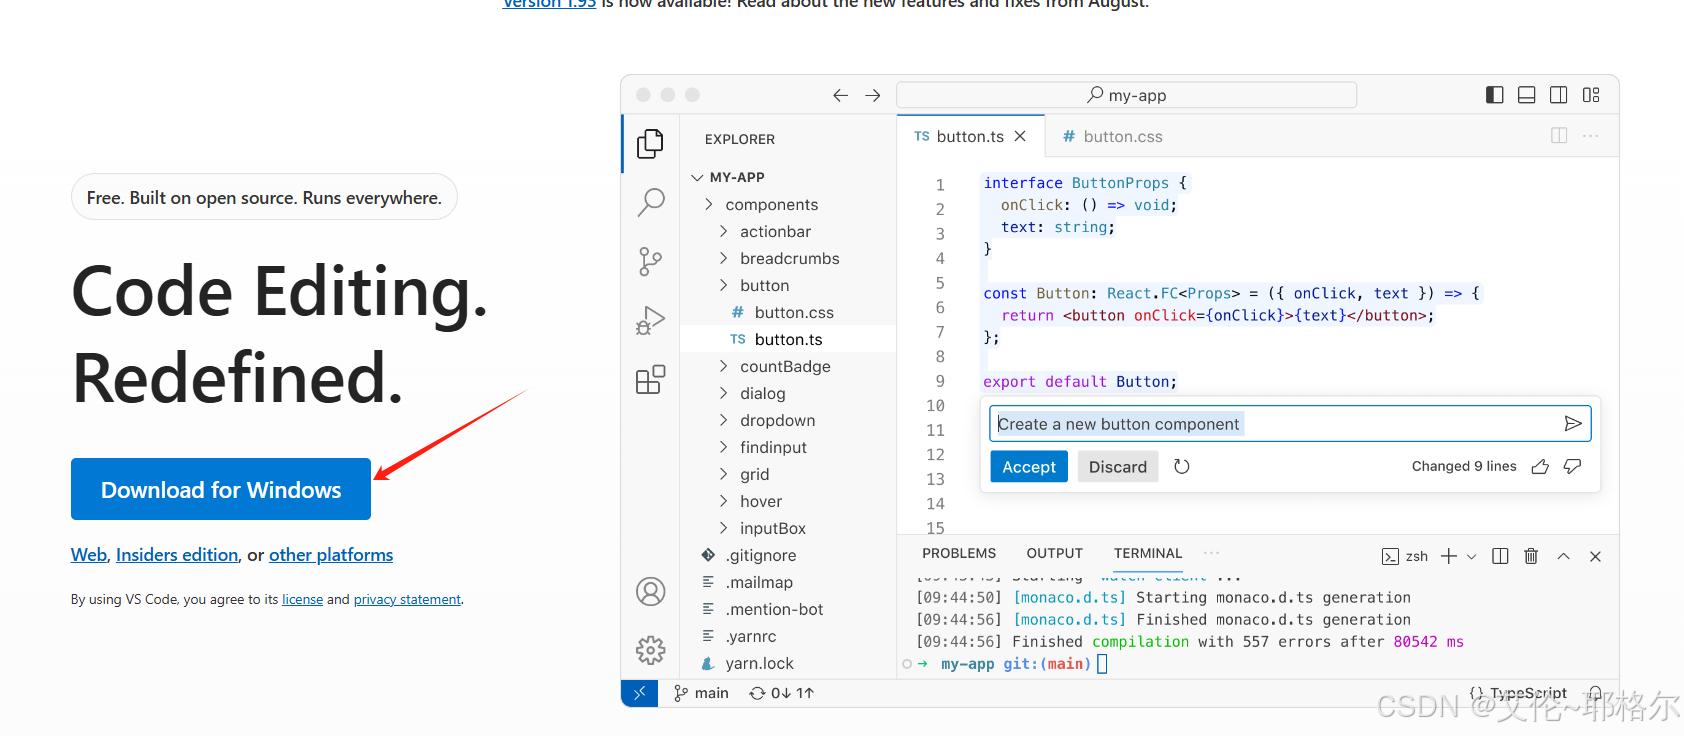This screenshot has height=736, width=1684.
Task: Open the Extensions view
Action: (x=650, y=380)
